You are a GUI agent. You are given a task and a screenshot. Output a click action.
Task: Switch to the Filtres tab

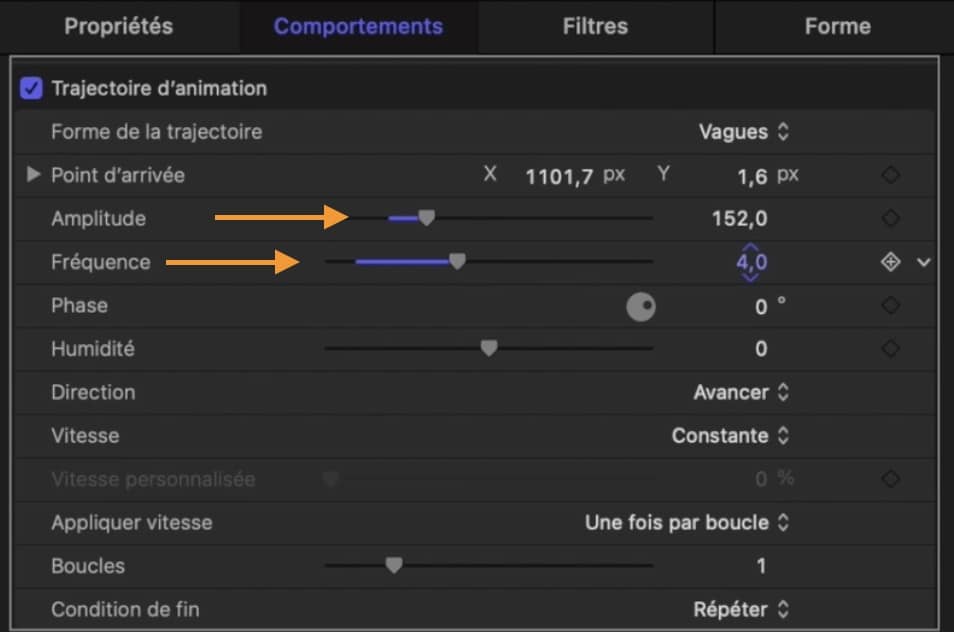[595, 26]
